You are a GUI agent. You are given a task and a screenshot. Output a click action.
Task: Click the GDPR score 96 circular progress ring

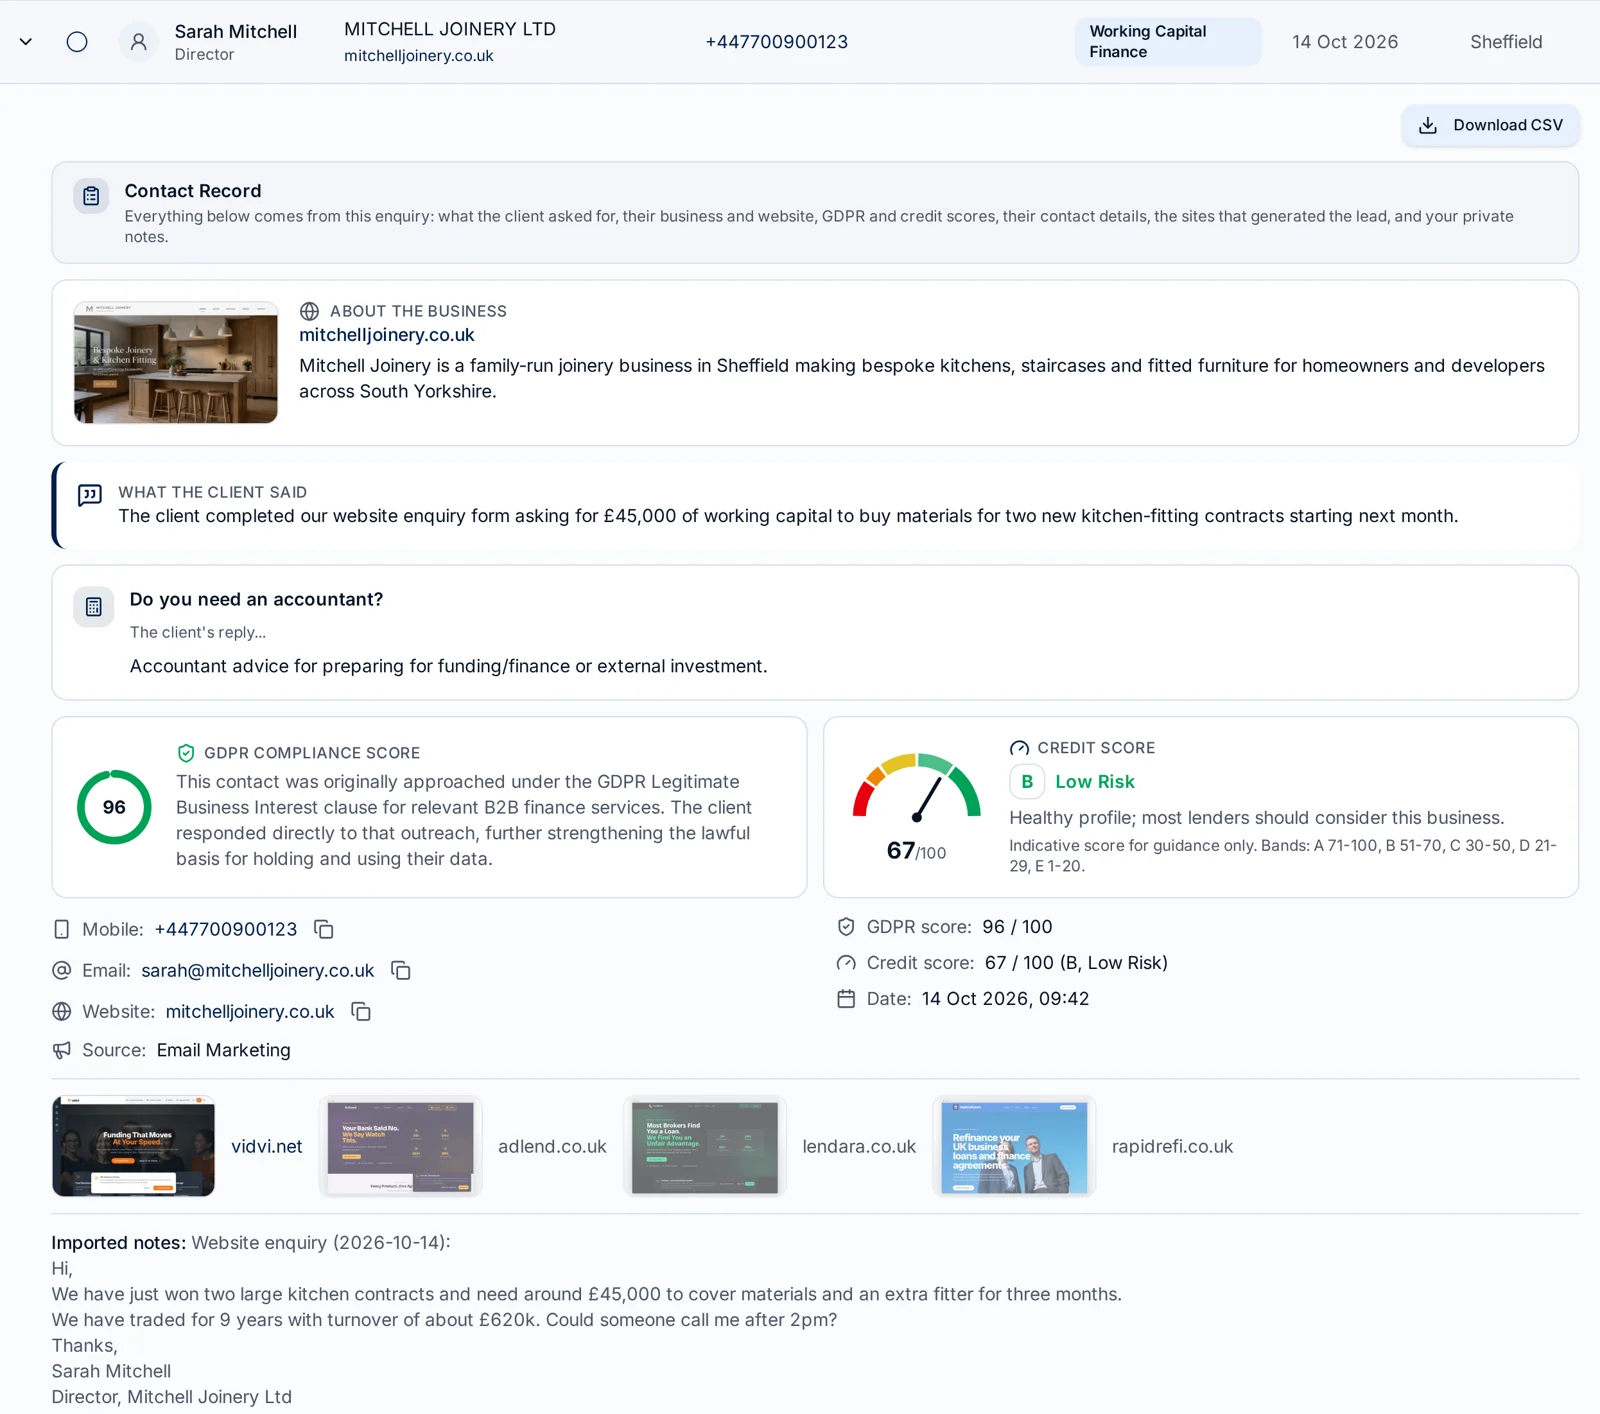pos(114,807)
